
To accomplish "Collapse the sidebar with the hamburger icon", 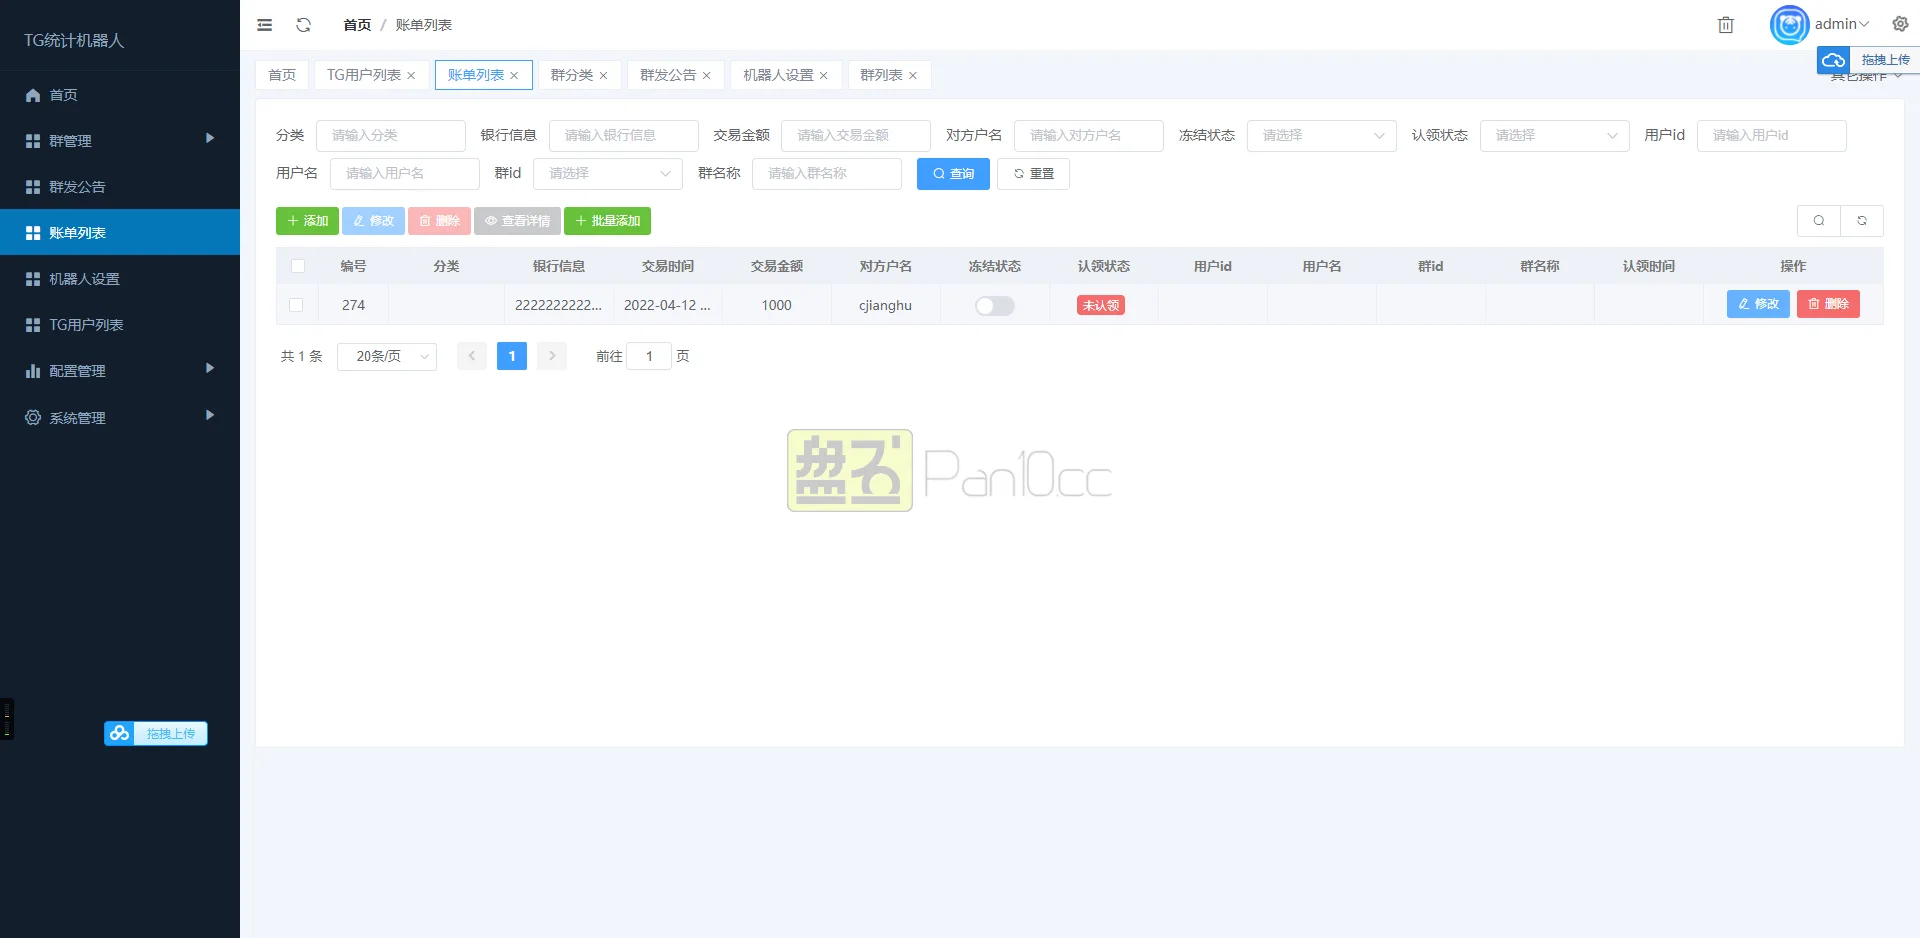I will pos(264,24).
